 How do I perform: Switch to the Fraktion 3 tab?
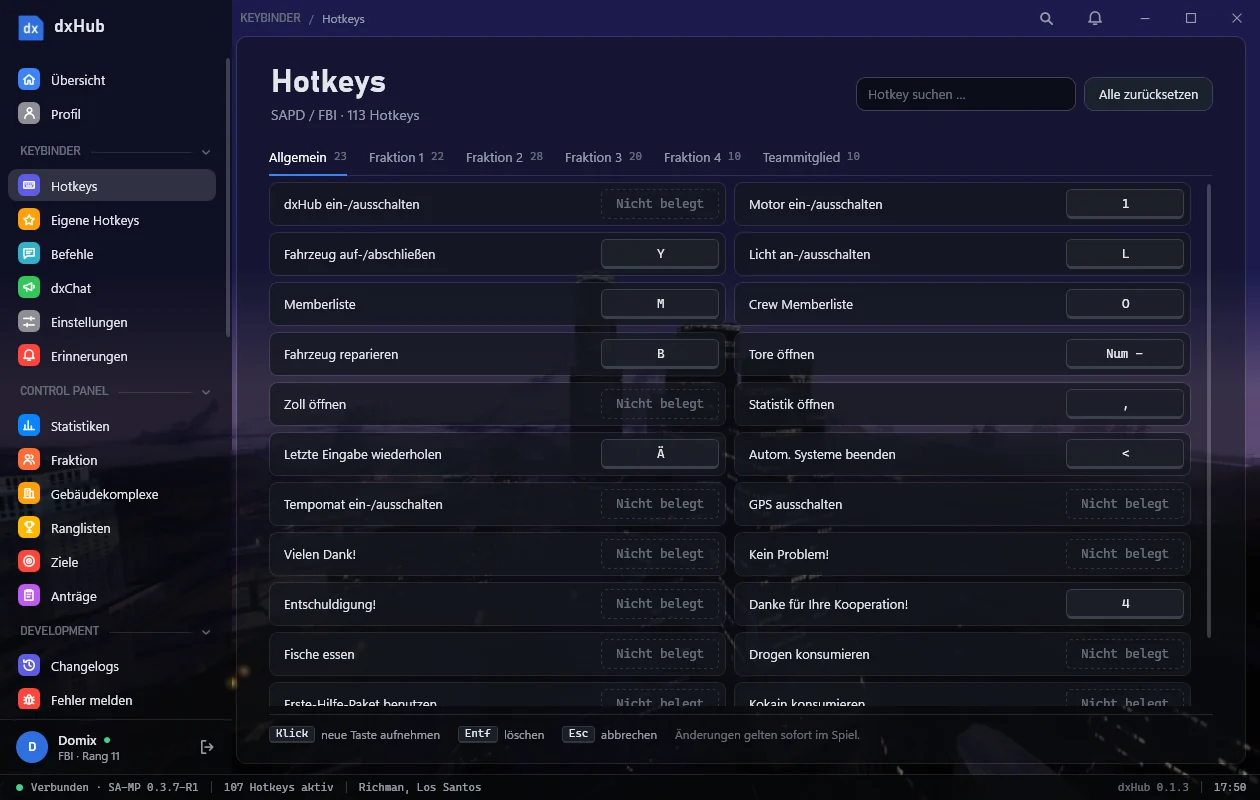coord(603,157)
